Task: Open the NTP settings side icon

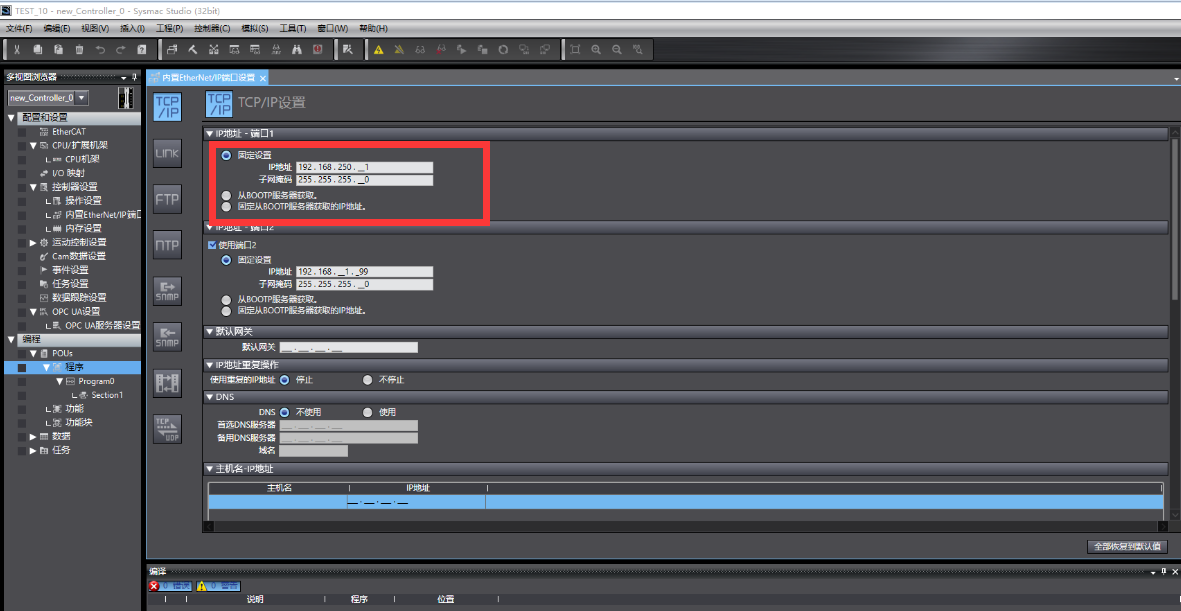Action: [167, 245]
